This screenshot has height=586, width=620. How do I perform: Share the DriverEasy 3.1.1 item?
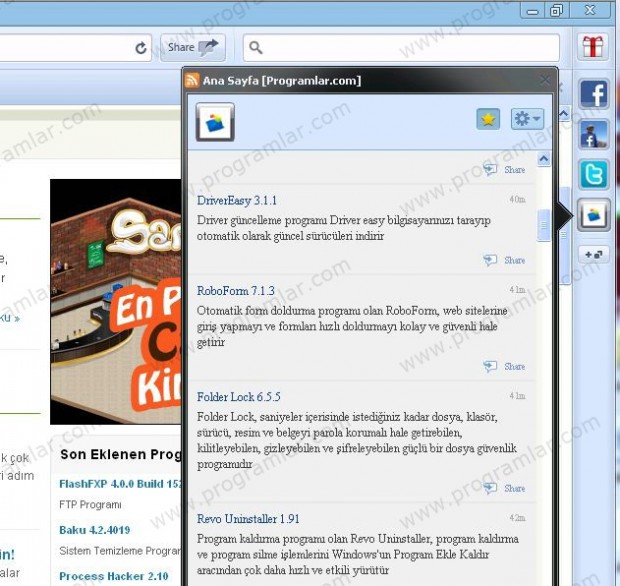505,260
